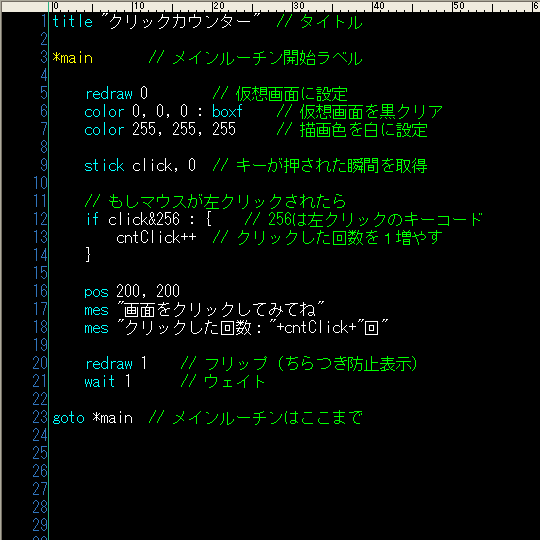Click the '// ウェイト' comment on line 21
The height and width of the screenshot is (540, 540).
[223, 382]
